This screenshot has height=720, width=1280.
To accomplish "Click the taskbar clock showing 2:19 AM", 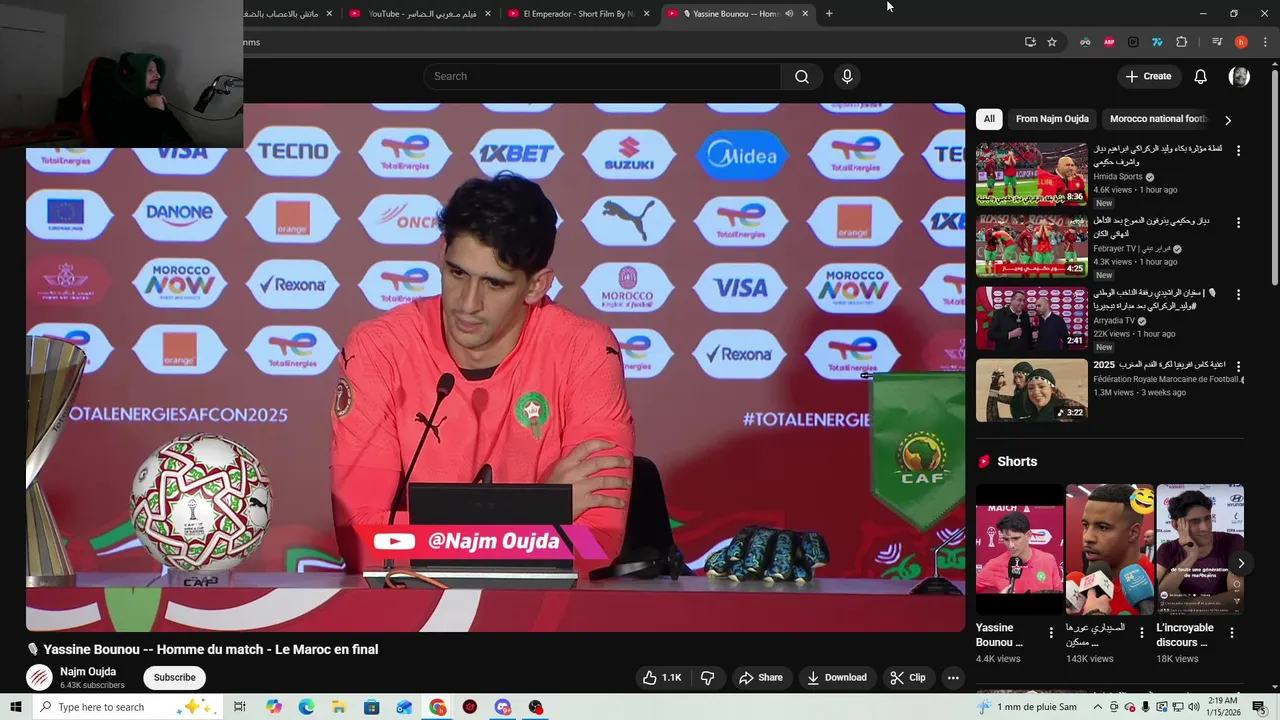I will pos(1223,707).
